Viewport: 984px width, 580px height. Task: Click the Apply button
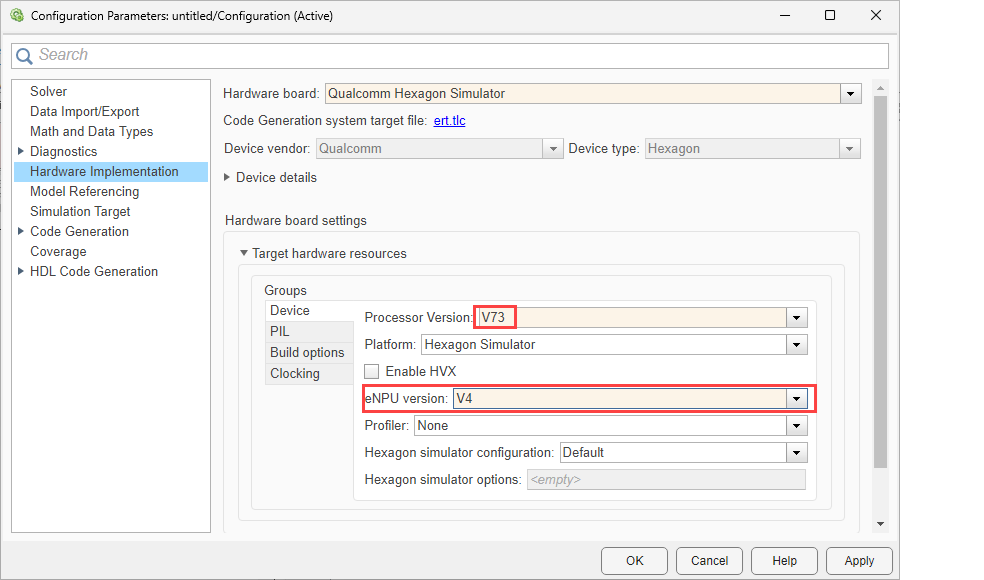(x=858, y=561)
